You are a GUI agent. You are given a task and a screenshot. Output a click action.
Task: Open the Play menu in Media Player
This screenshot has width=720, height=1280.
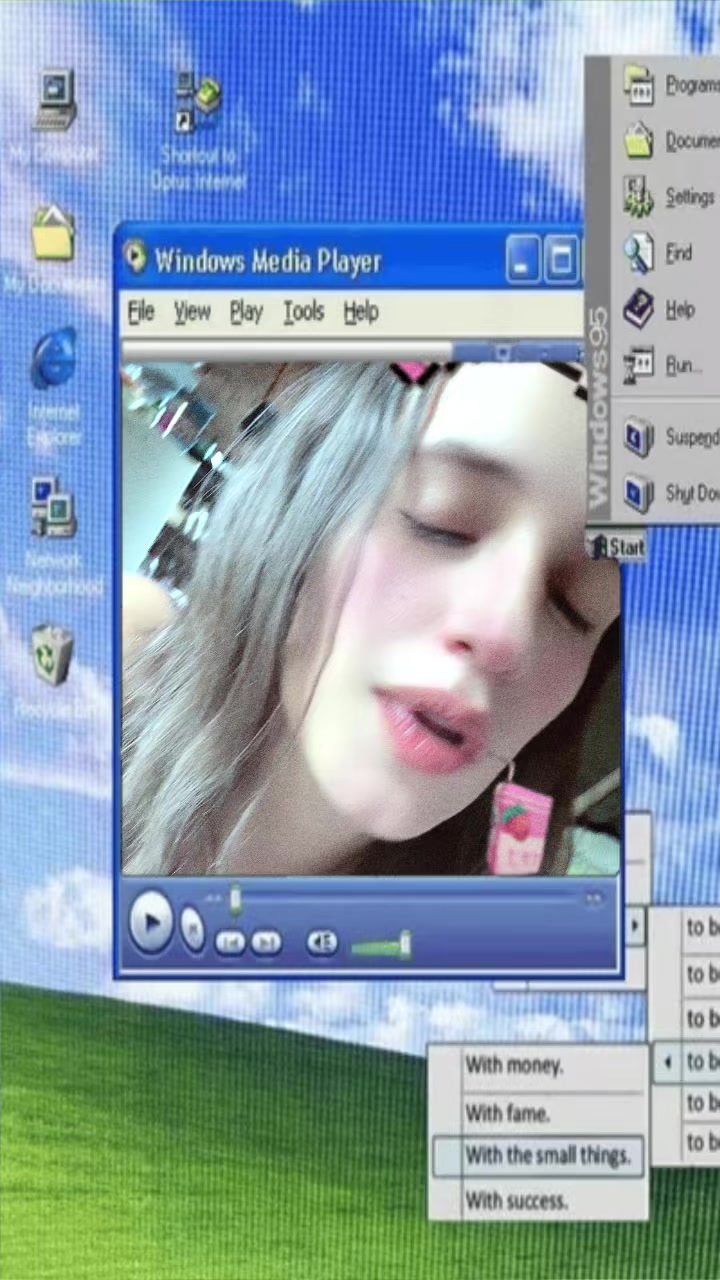click(246, 312)
